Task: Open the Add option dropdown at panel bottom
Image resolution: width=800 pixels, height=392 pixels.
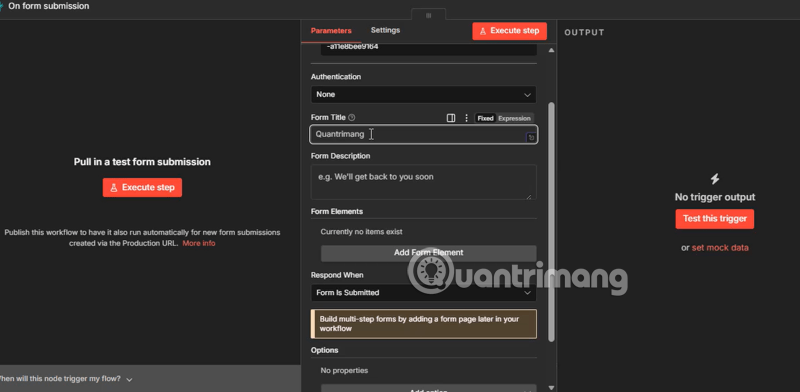Action: pos(429,389)
